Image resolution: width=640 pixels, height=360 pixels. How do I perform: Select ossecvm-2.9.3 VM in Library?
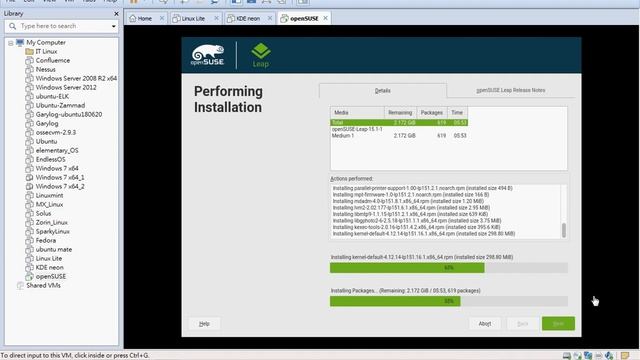pyautogui.click(x=56, y=132)
